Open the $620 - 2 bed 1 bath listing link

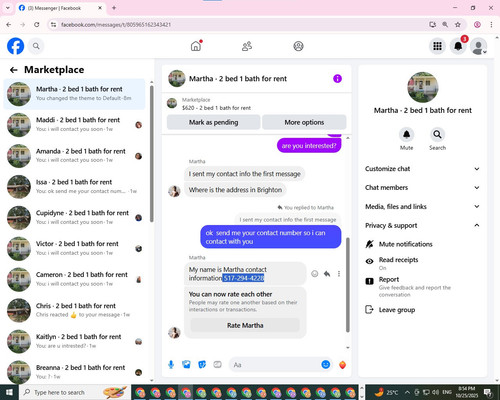tap(216, 108)
